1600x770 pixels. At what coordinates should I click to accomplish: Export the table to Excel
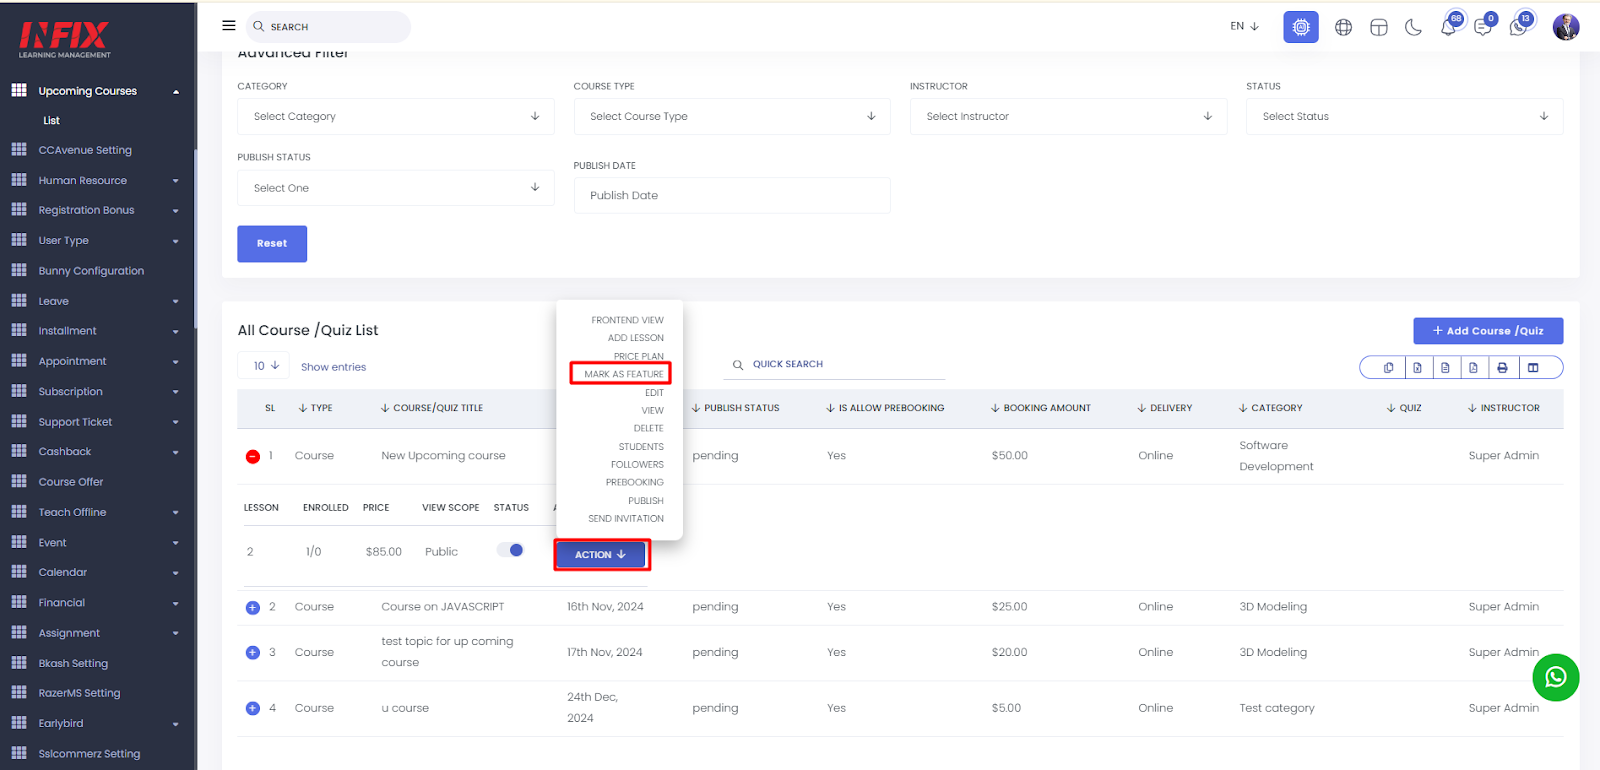(1417, 368)
